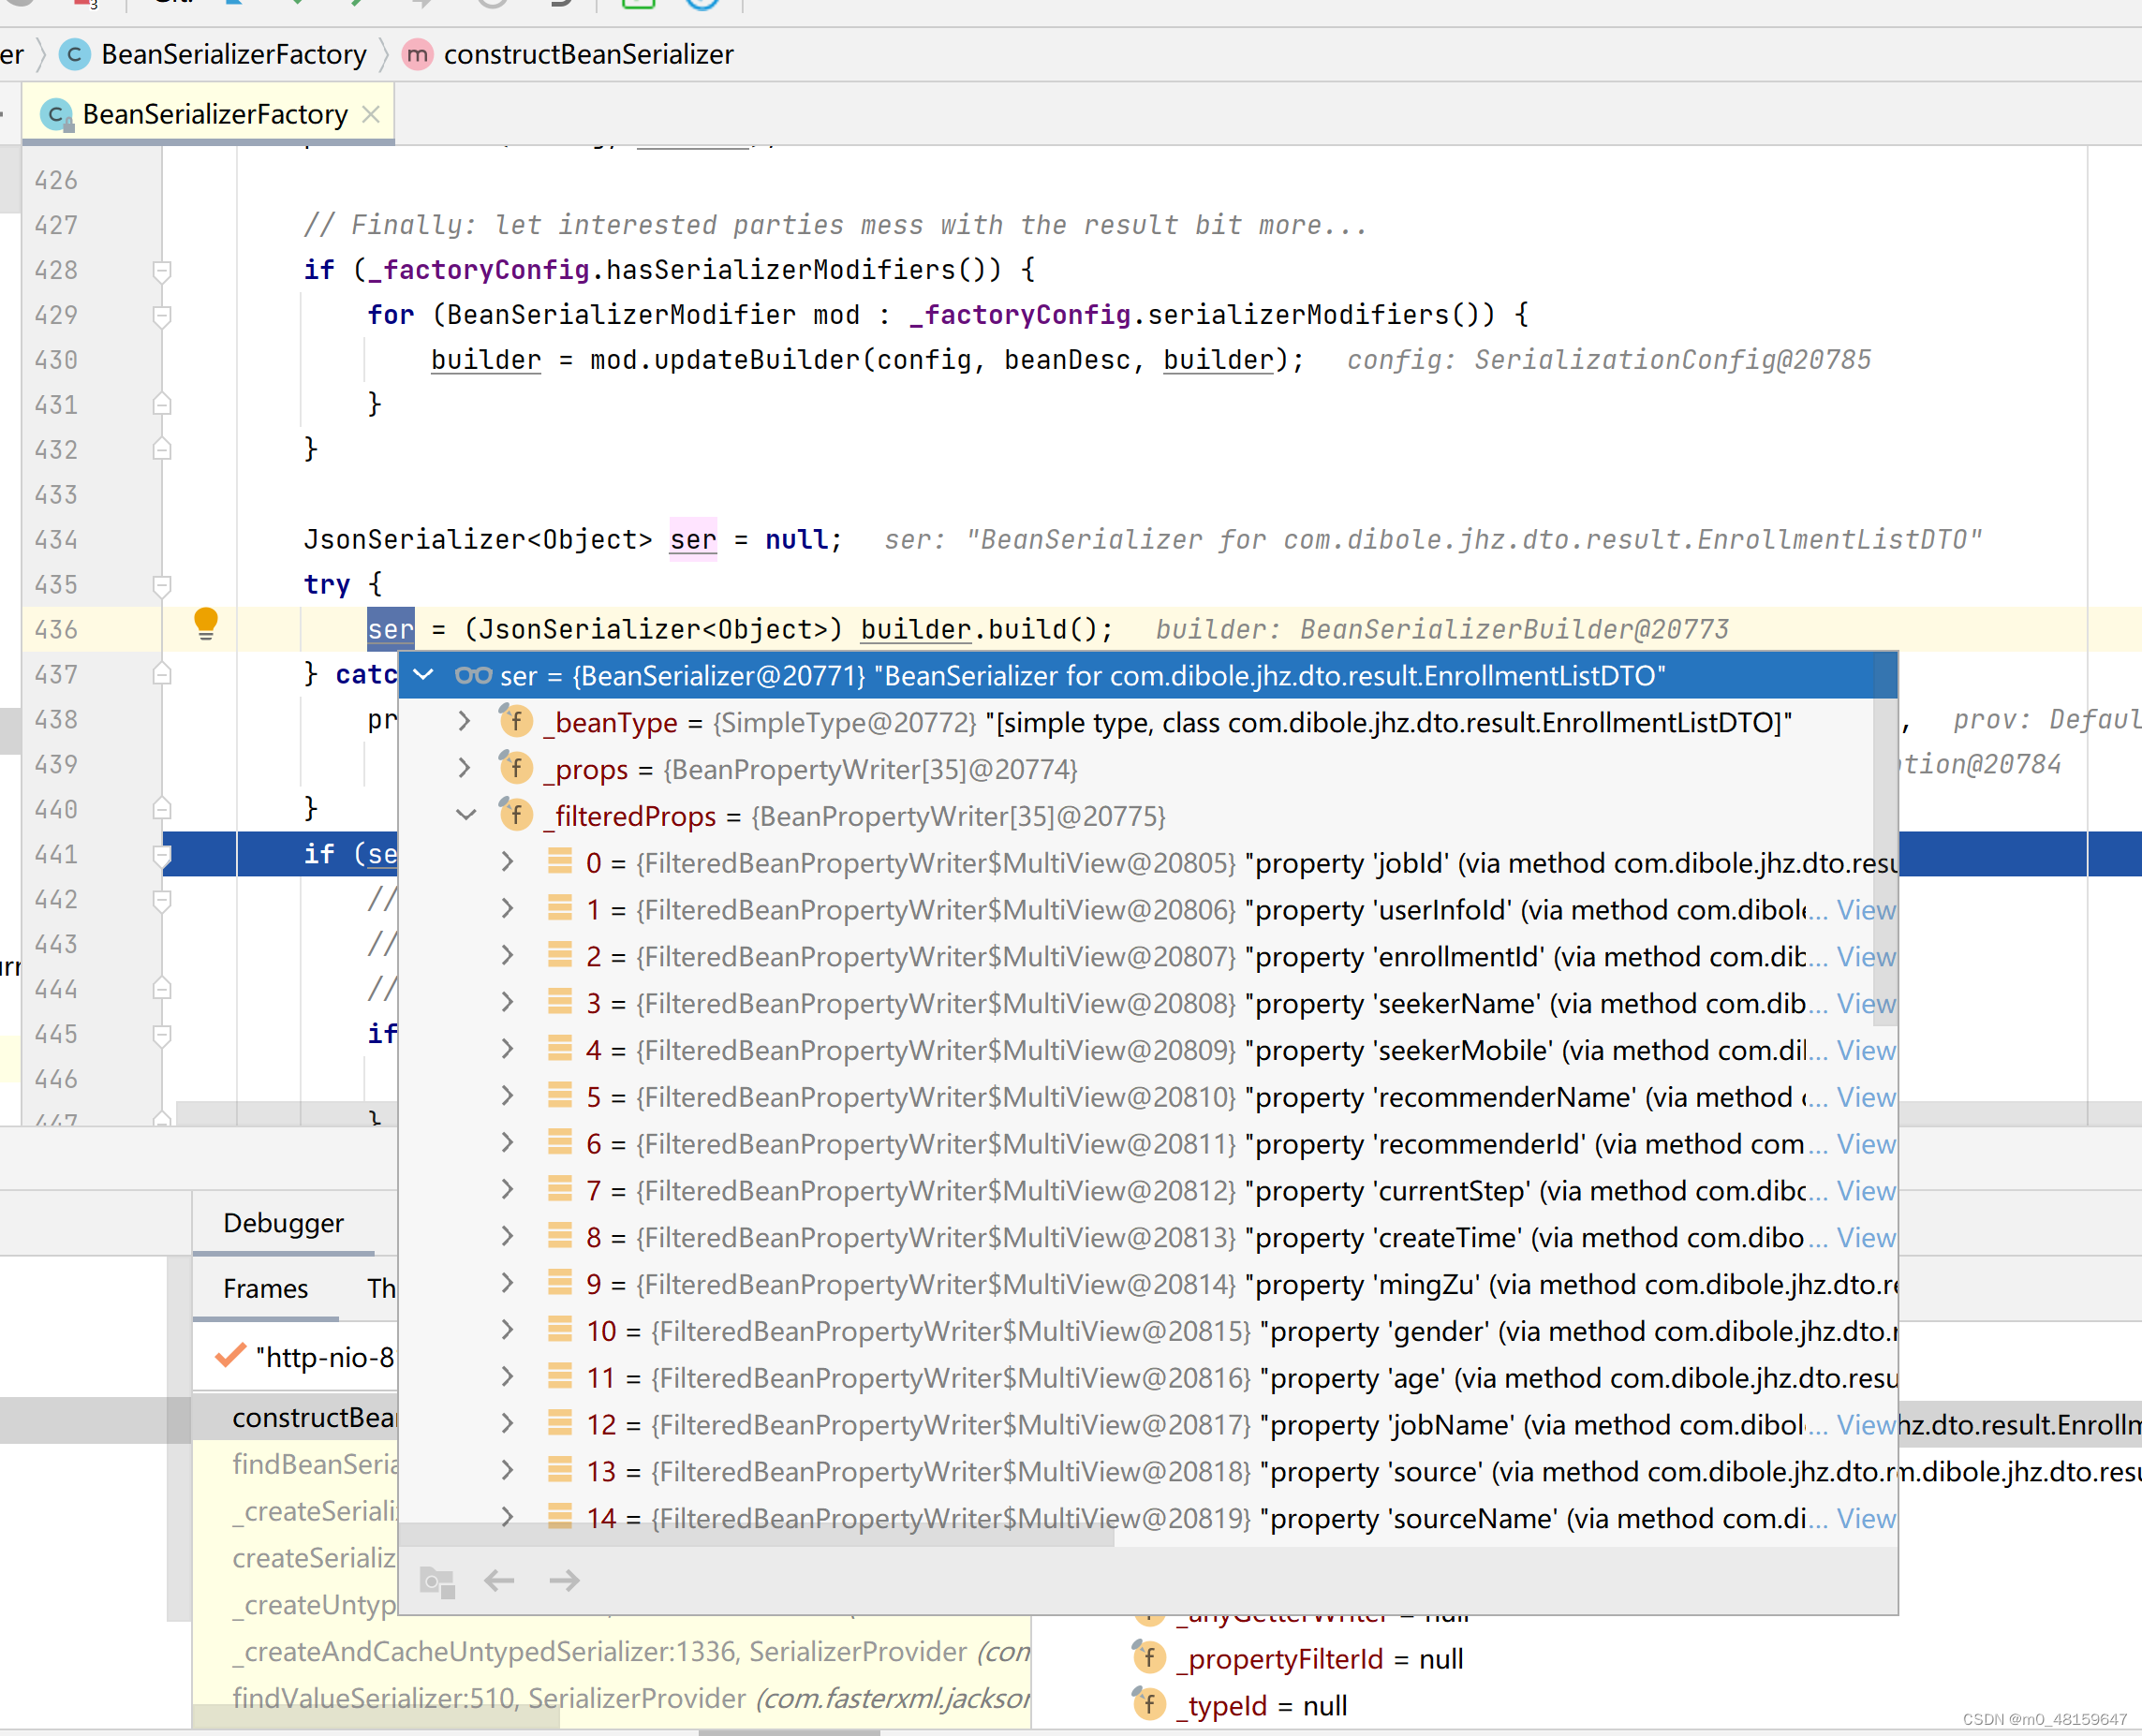
Task: Click the popup horizontal scrollbar
Action: (x=757, y=1537)
